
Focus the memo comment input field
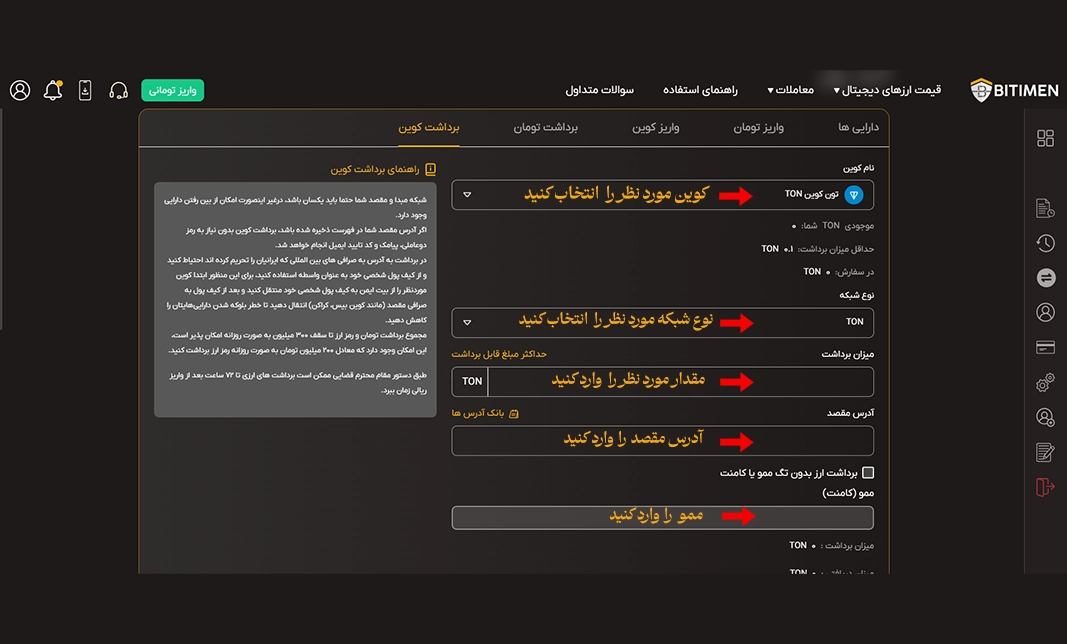click(662, 517)
